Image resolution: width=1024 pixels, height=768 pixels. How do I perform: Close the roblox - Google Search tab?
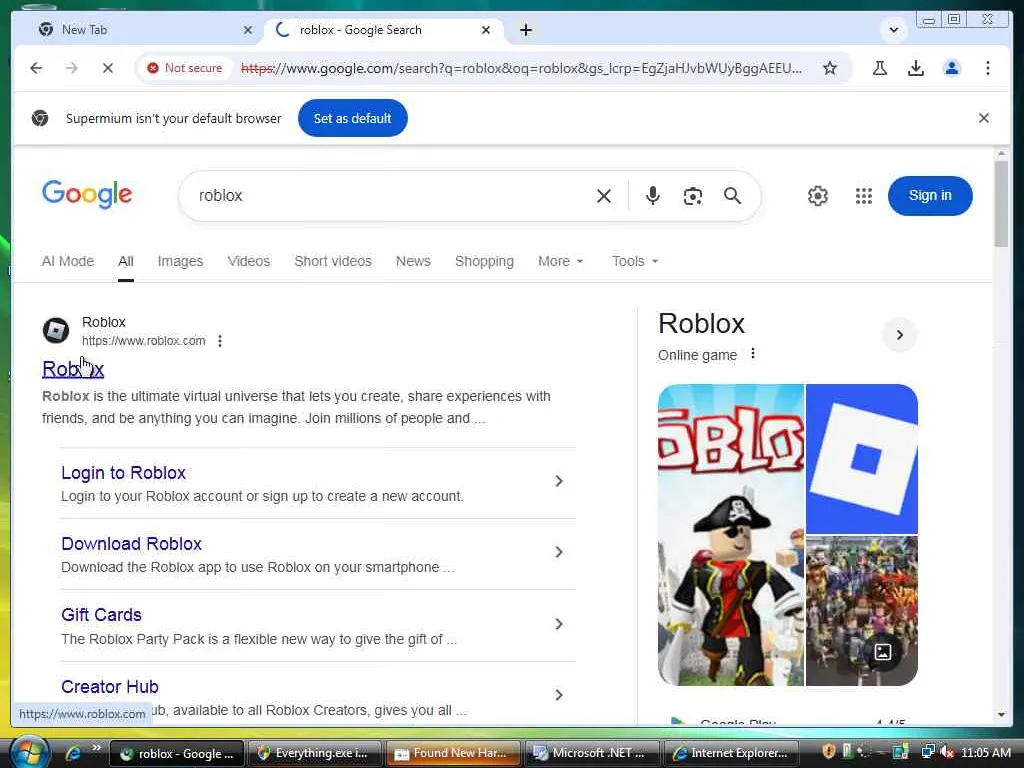click(x=485, y=30)
